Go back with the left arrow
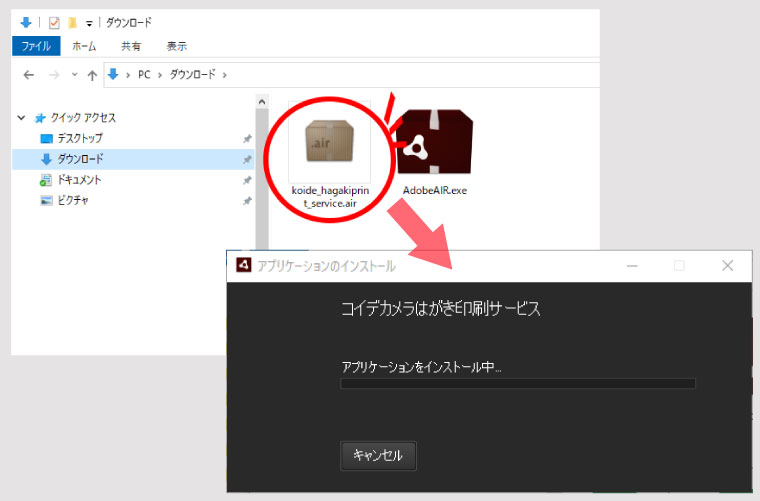Screen dimensions: 760x501 (29, 75)
